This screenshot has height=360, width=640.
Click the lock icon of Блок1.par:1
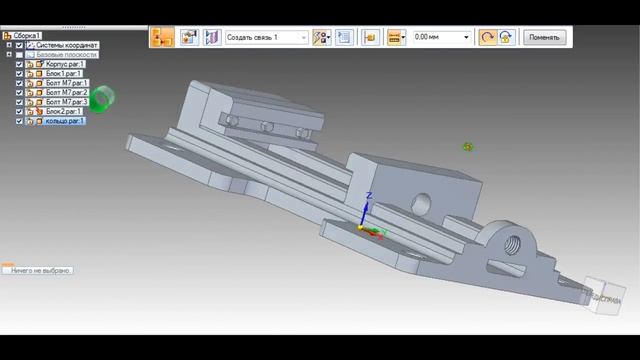[x=30, y=73]
